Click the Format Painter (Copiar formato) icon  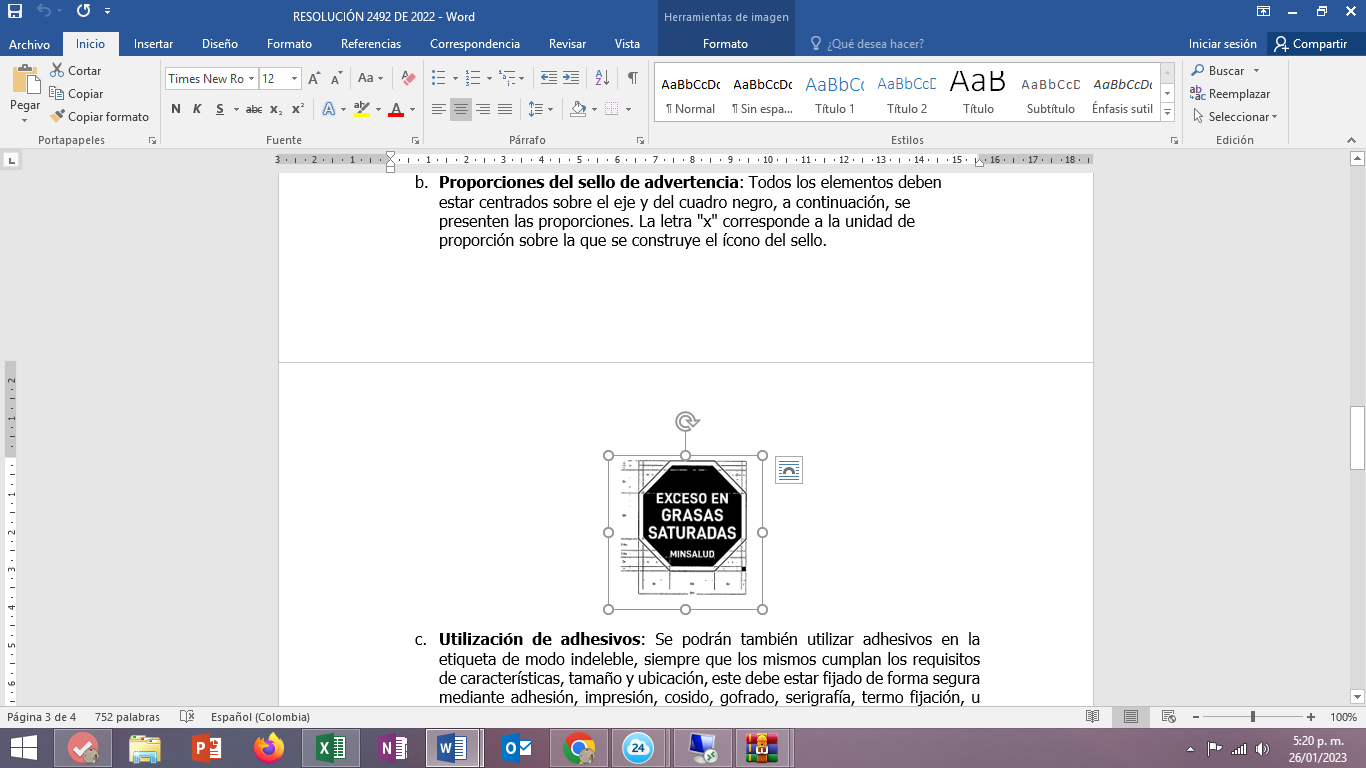tap(57, 117)
